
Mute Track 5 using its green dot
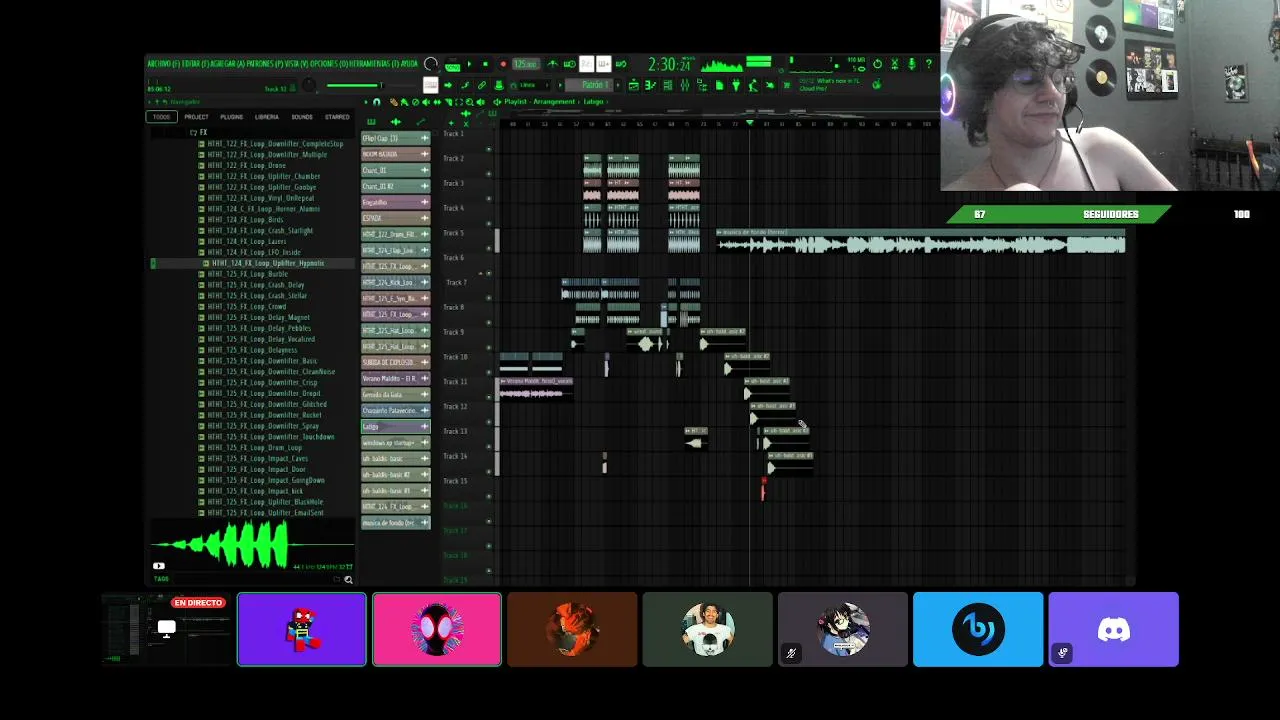pyautogui.click(x=489, y=248)
